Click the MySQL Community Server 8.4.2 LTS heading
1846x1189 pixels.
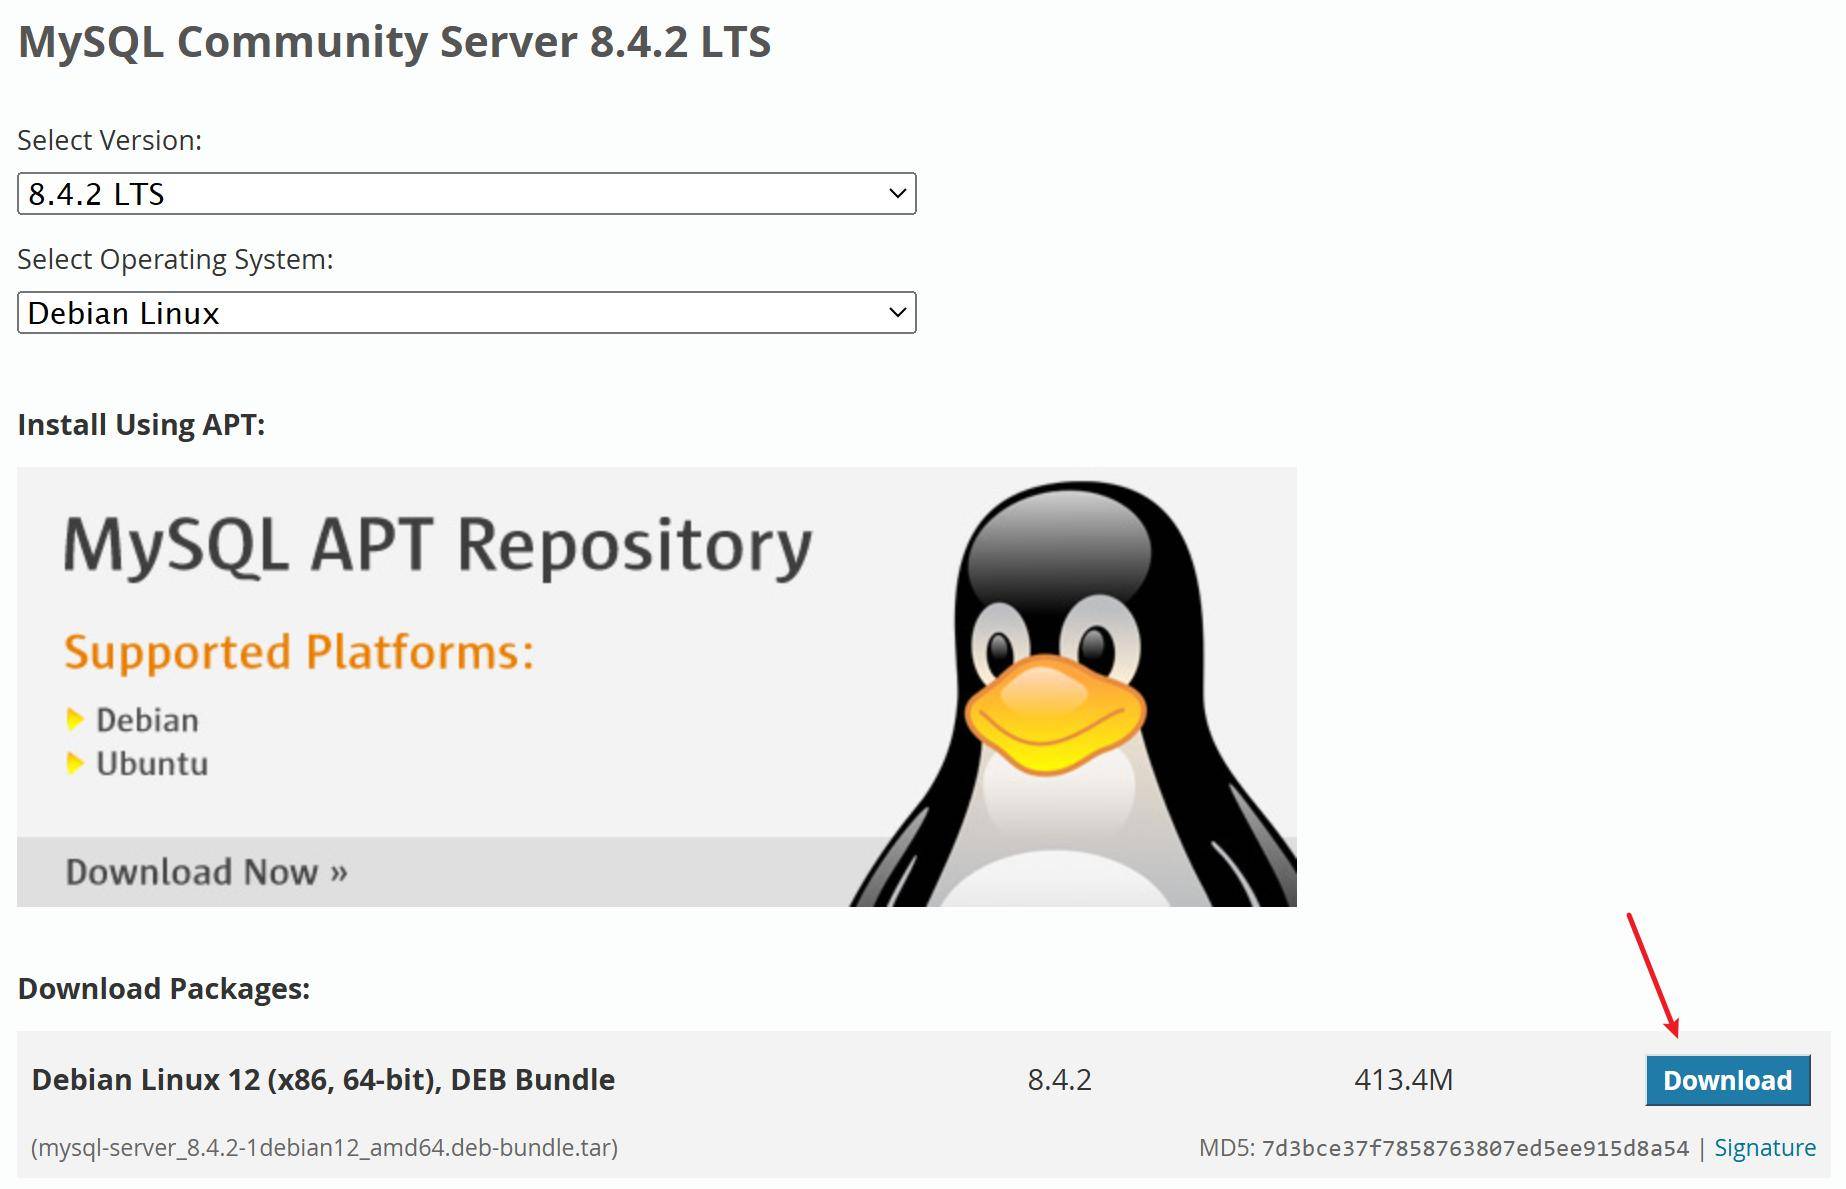click(394, 42)
